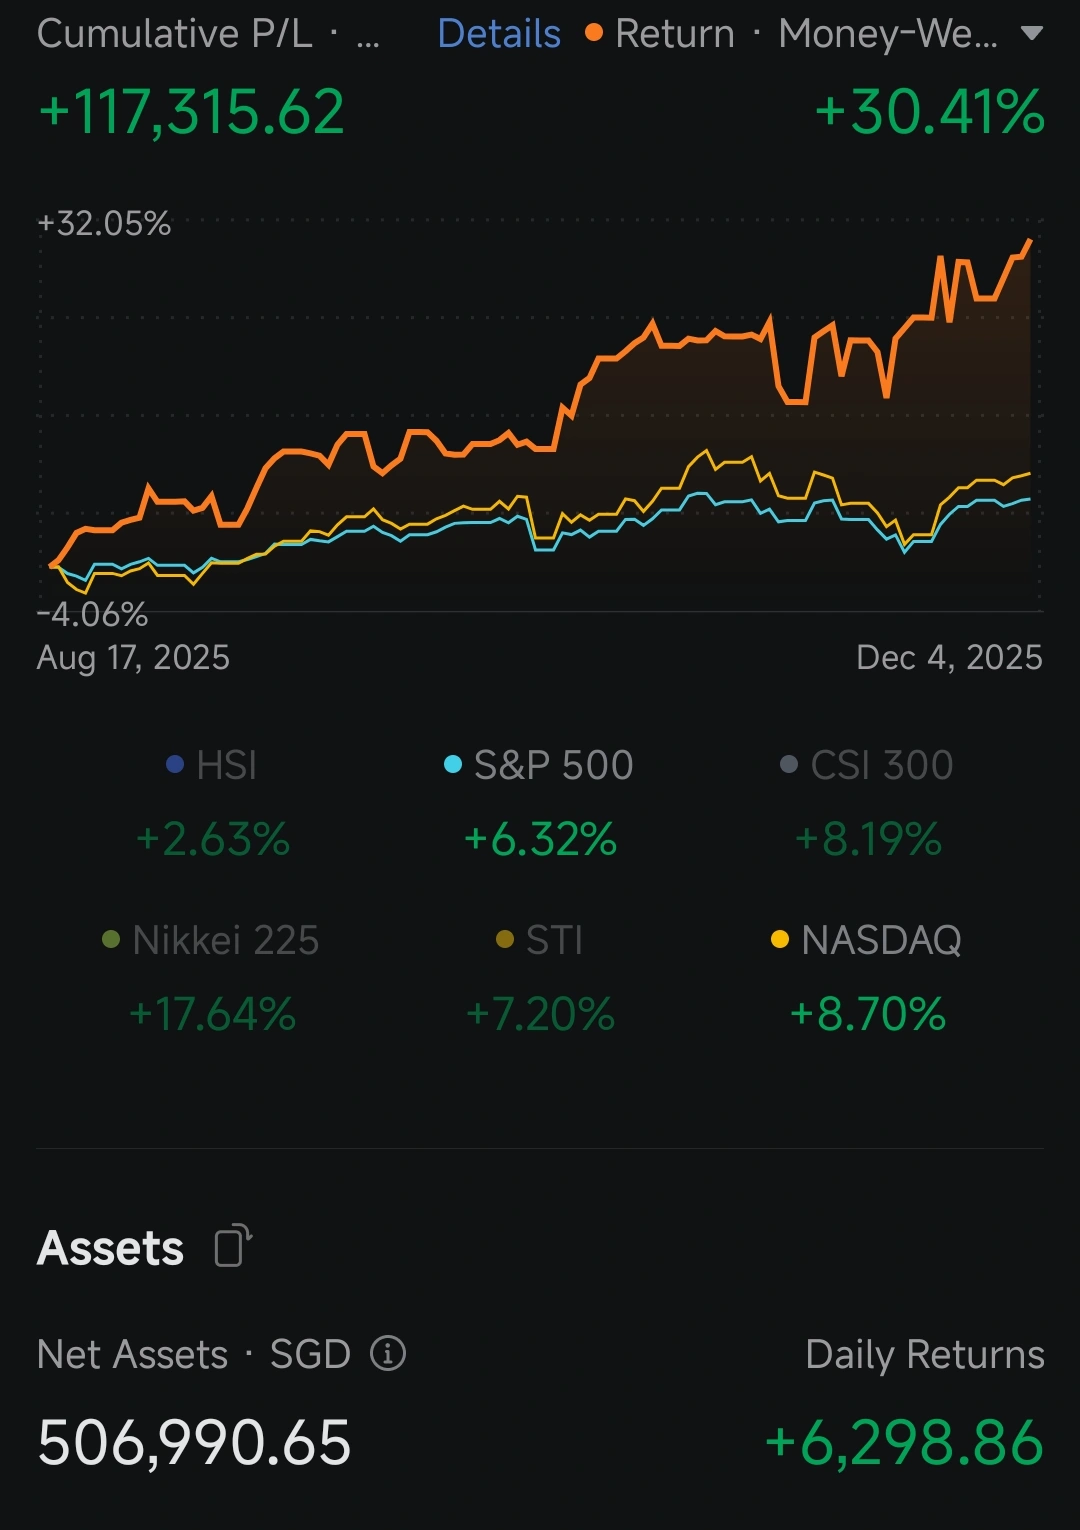Open Net Assets info icon
Viewport: 1080px width, 1530px height.
pos(388,1353)
